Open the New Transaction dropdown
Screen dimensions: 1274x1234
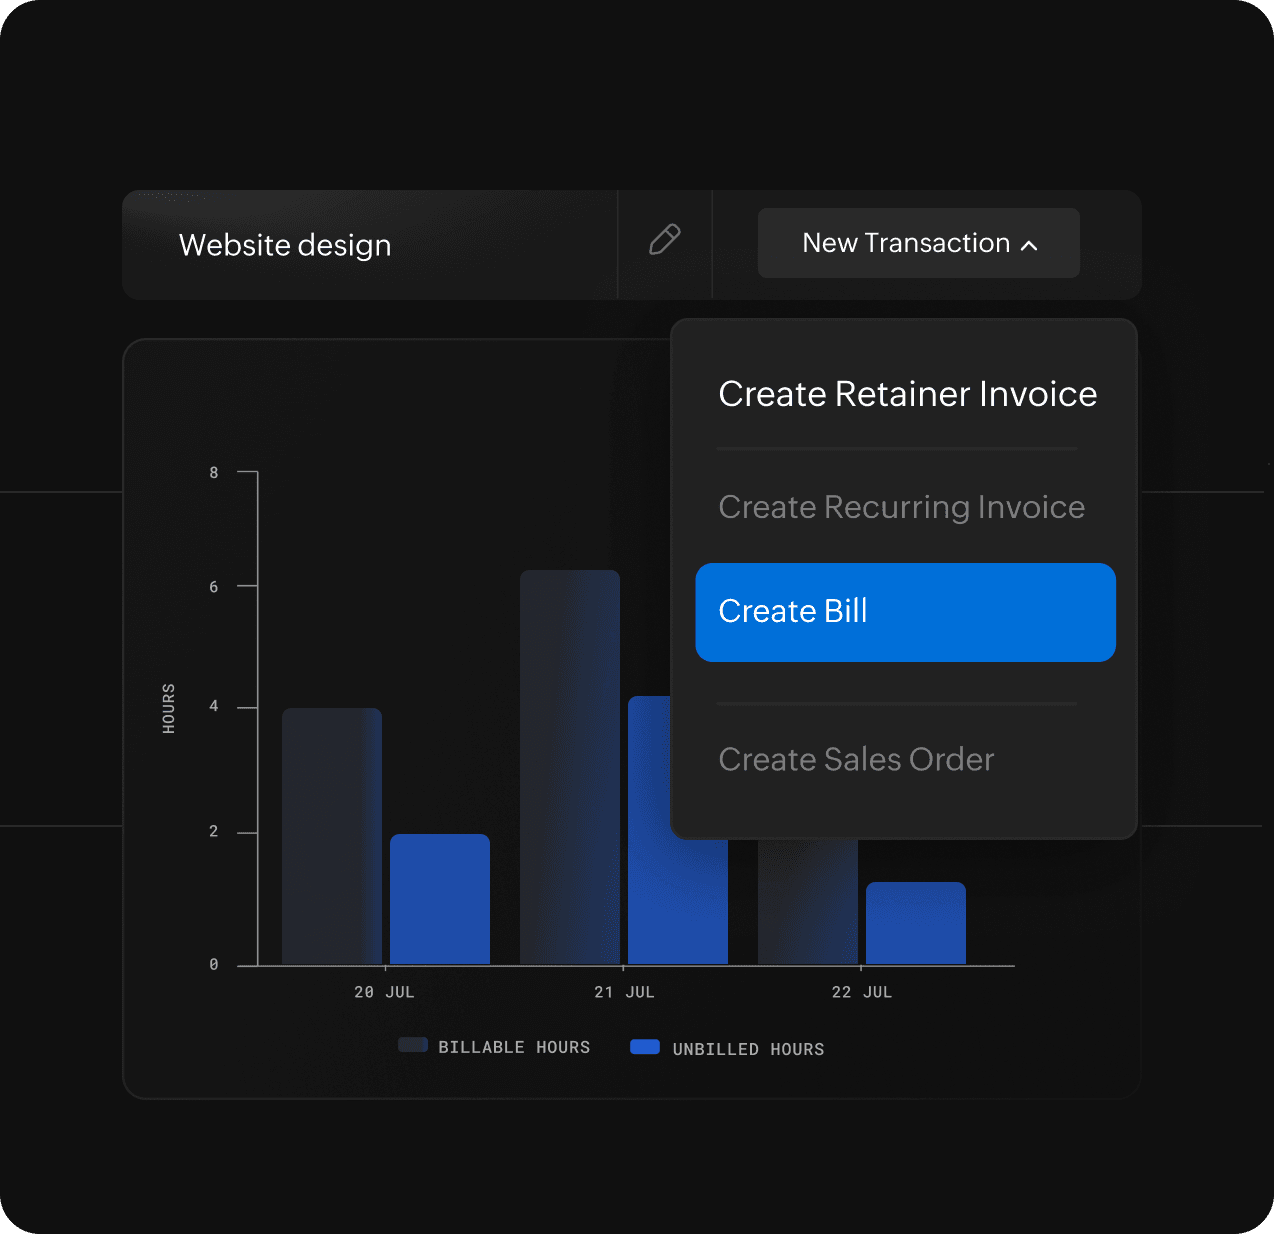pos(906,243)
